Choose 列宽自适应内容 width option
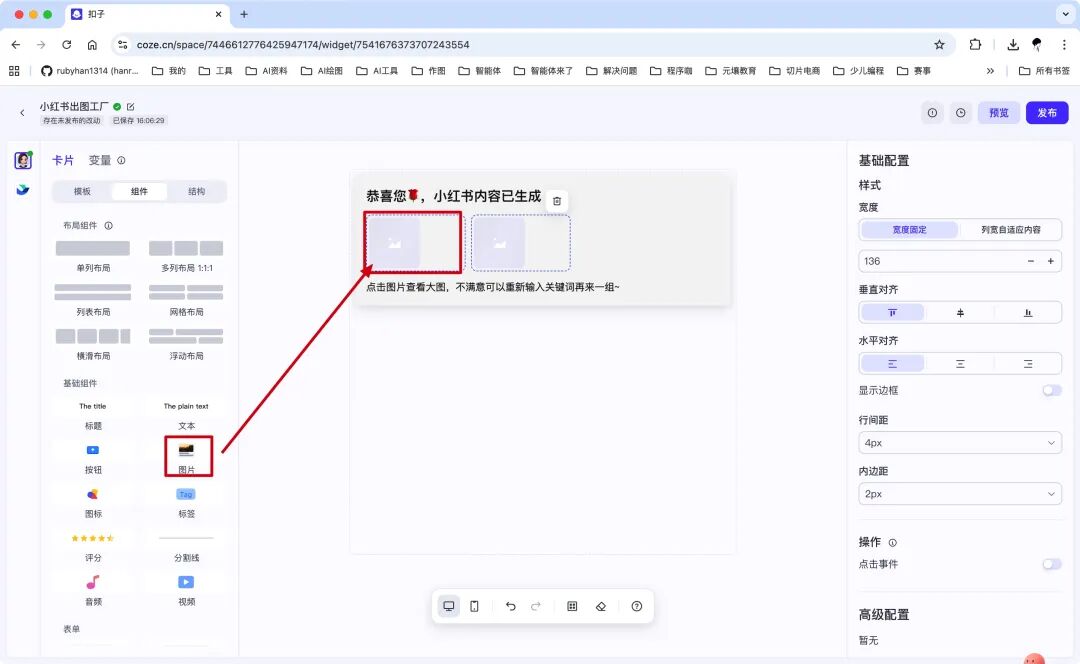The width and height of the screenshot is (1080, 664). (1010, 229)
